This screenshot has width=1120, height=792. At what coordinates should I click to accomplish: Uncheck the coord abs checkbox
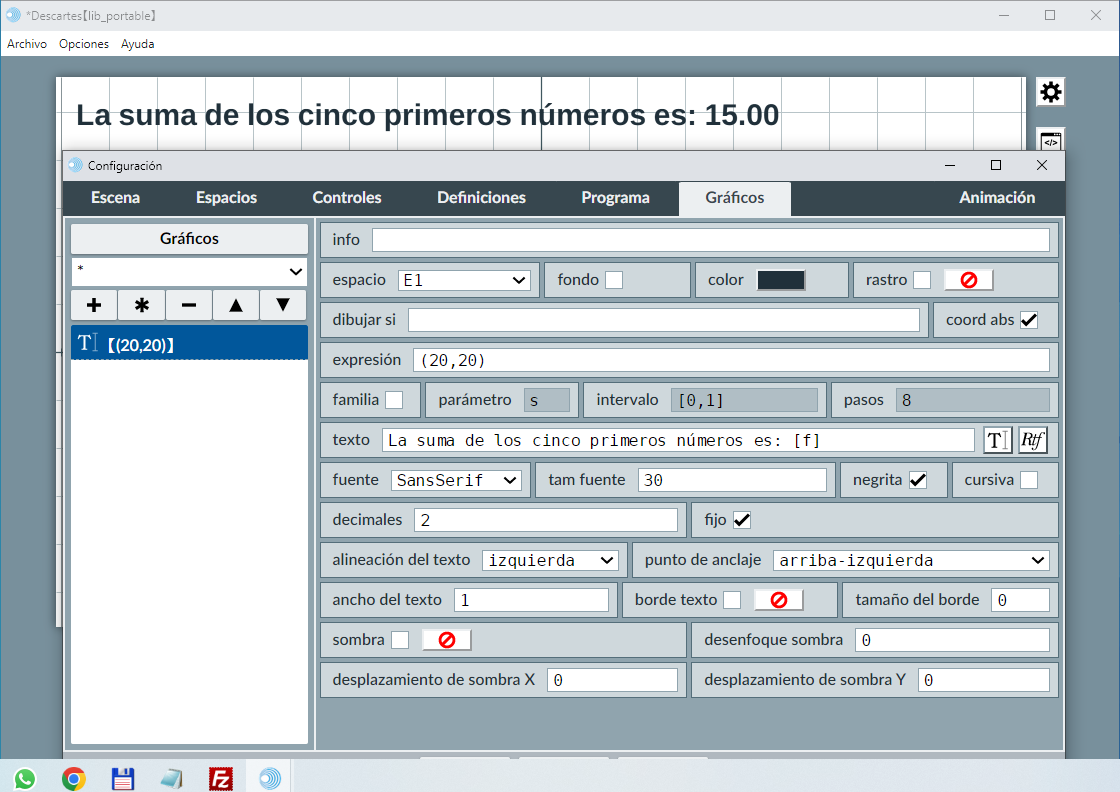tap(1028, 320)
